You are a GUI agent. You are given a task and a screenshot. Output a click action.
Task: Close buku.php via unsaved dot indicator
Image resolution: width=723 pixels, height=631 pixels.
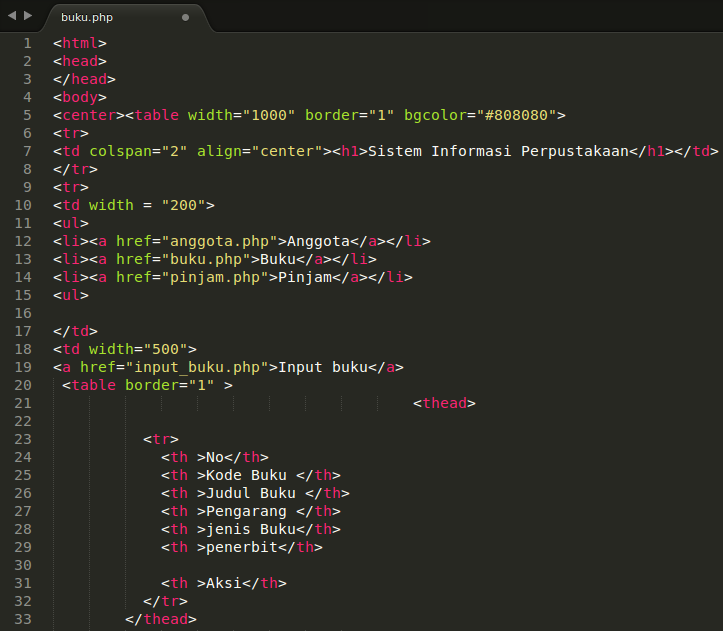(185, 18)
